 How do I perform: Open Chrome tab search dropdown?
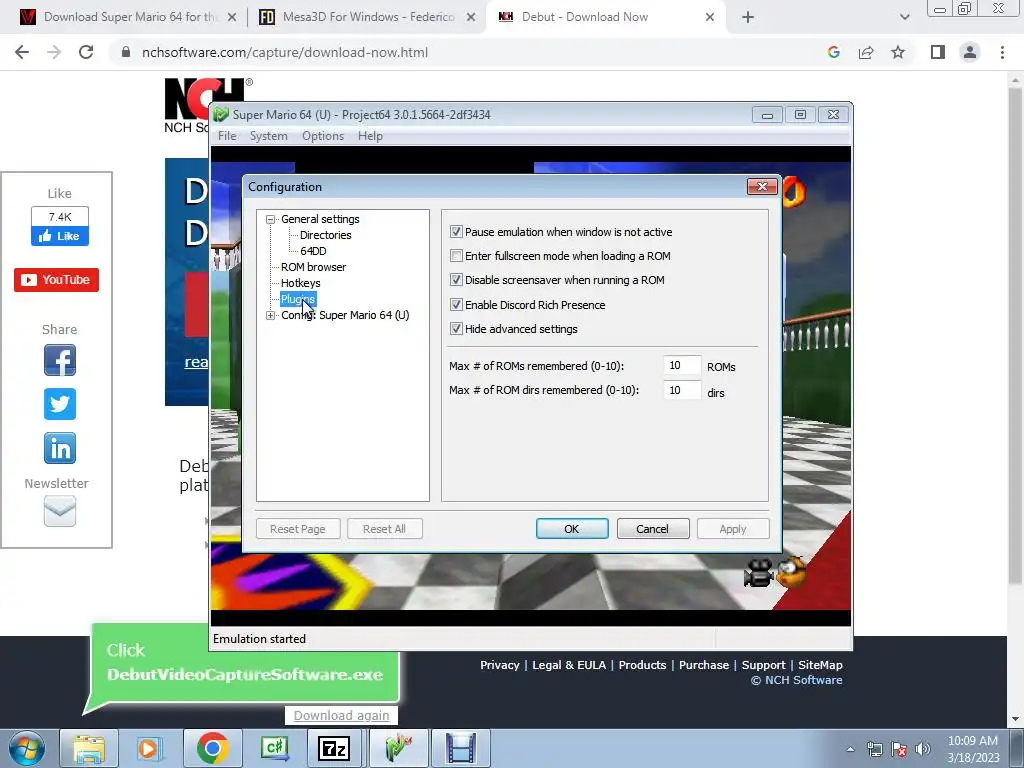click(x=904, y=17)
